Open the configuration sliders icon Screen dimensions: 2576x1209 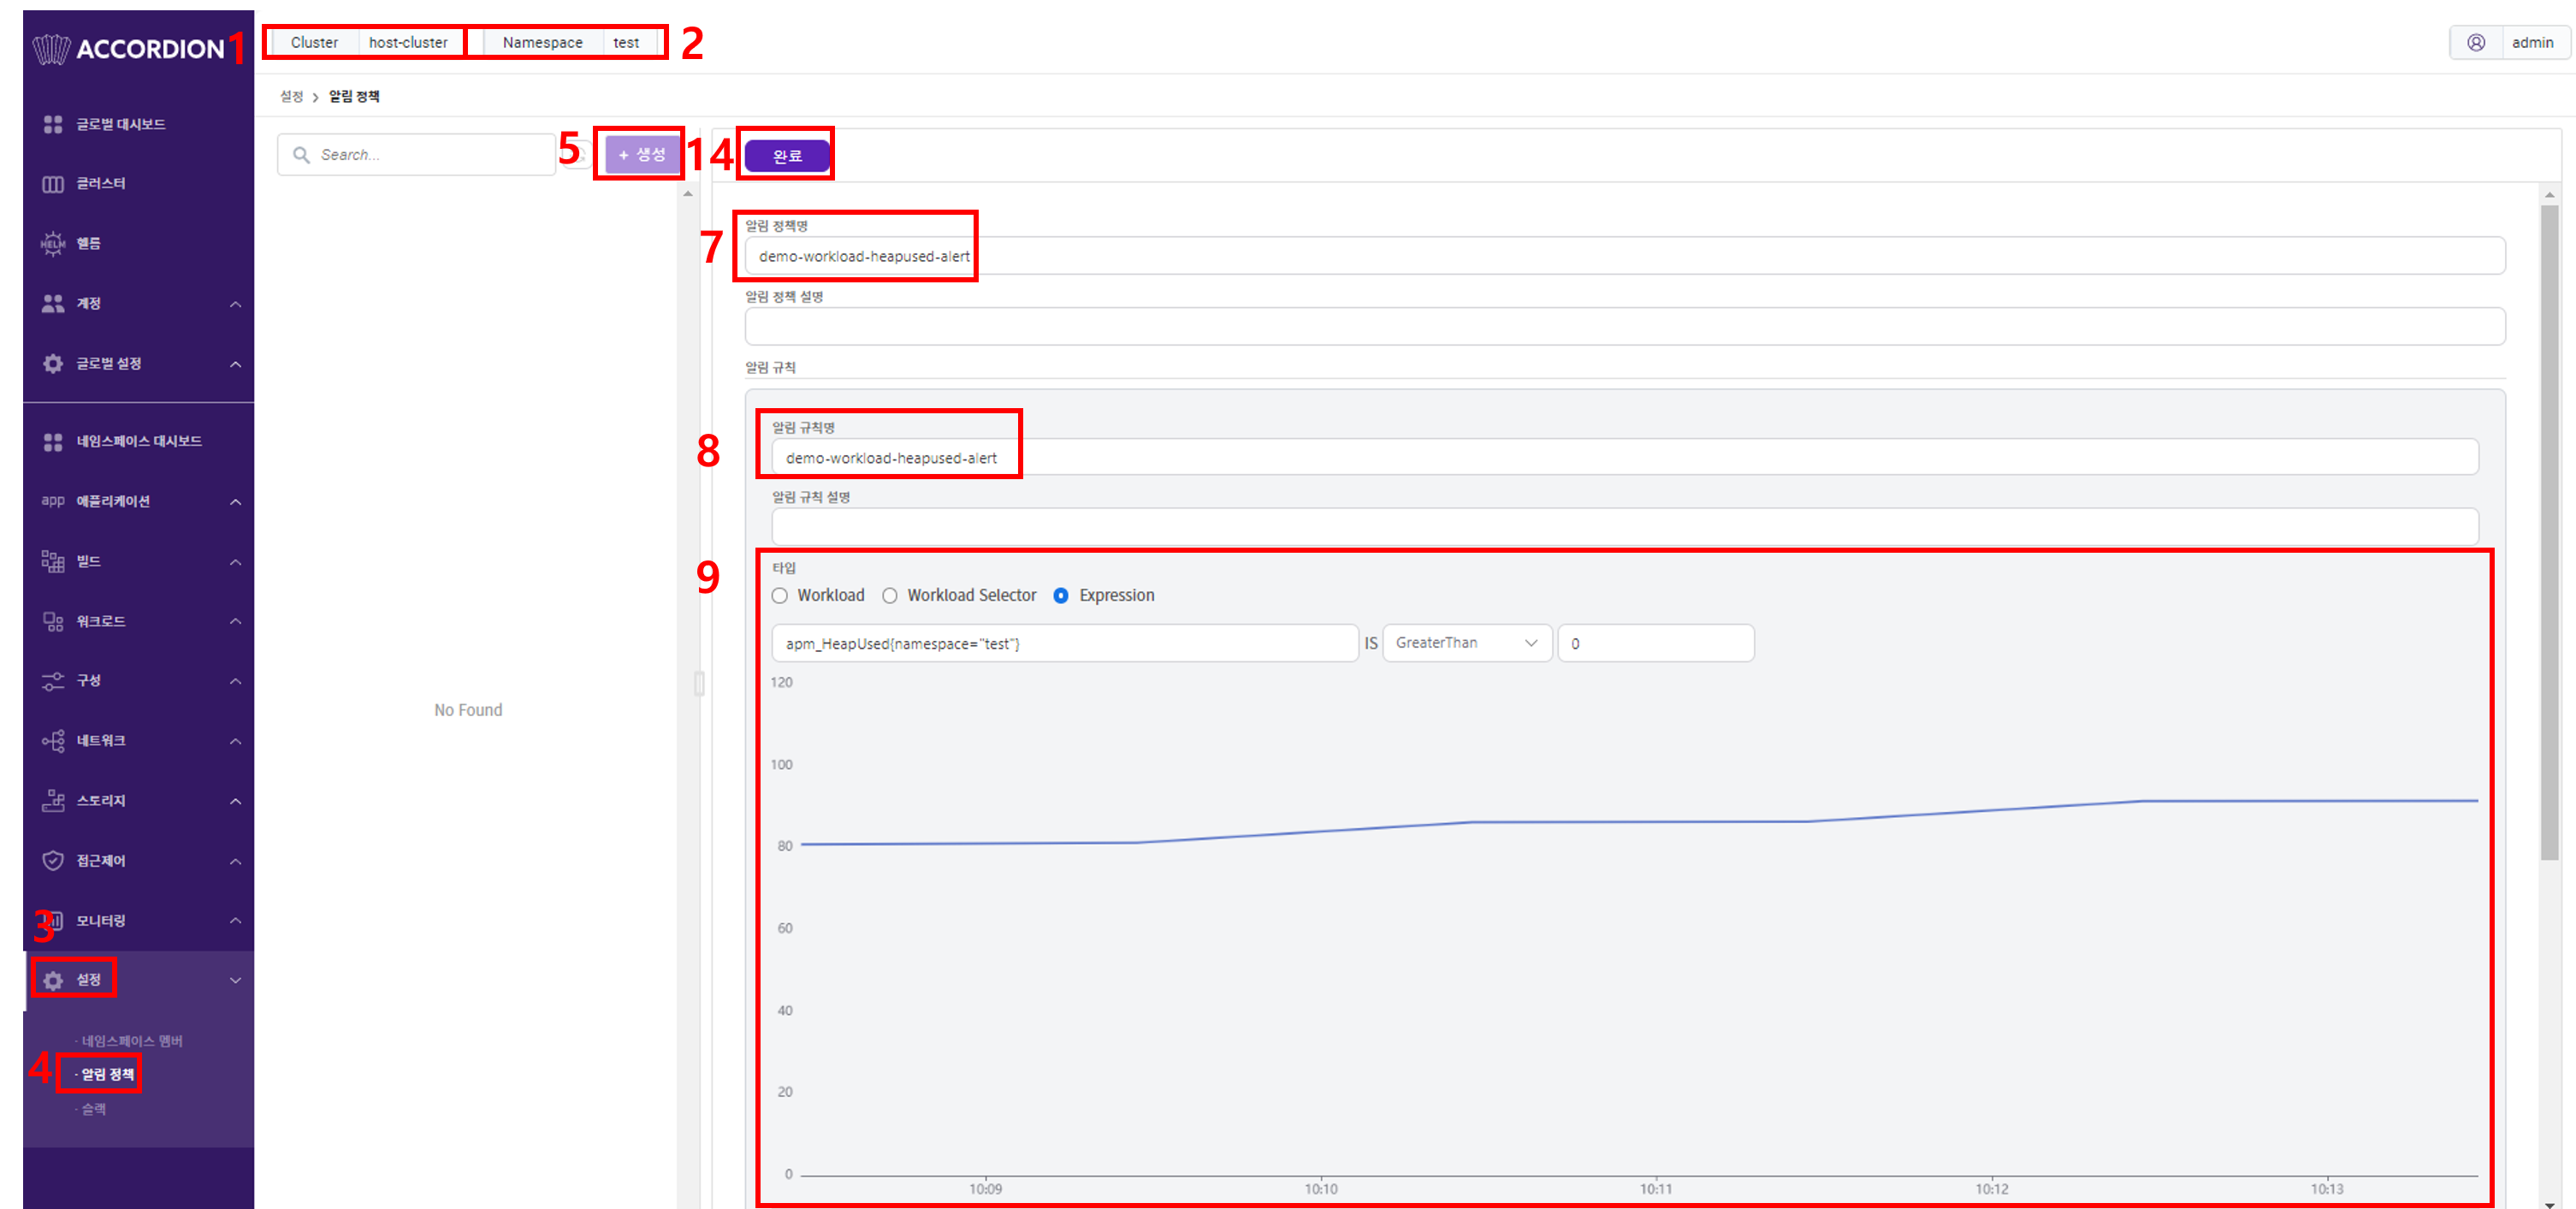(x=53, y=681)
